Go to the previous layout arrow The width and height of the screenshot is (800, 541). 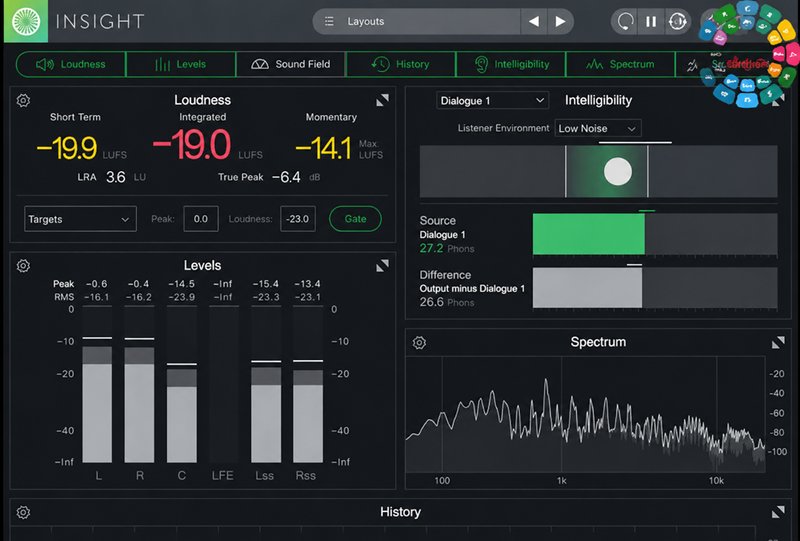(534, 21)
